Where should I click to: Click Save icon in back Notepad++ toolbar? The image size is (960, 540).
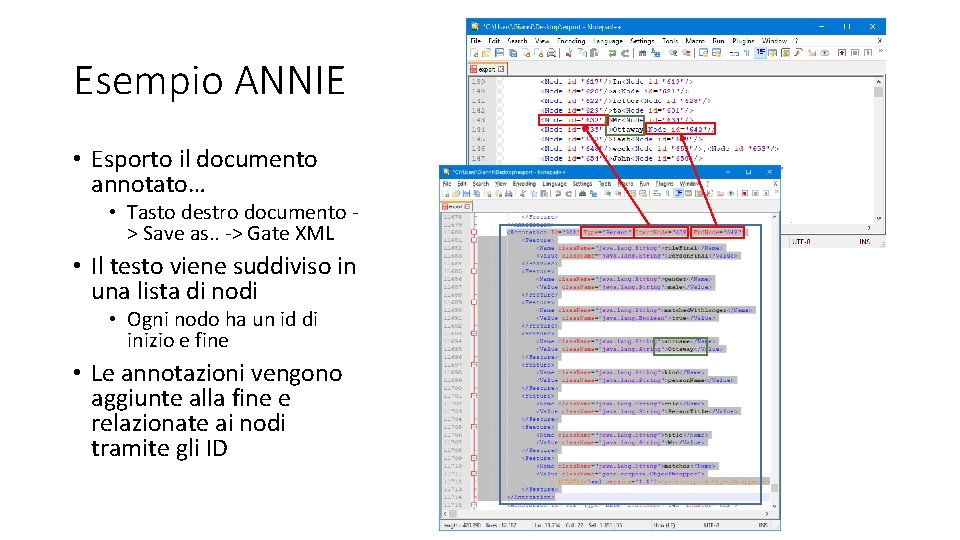click(500, 53)
